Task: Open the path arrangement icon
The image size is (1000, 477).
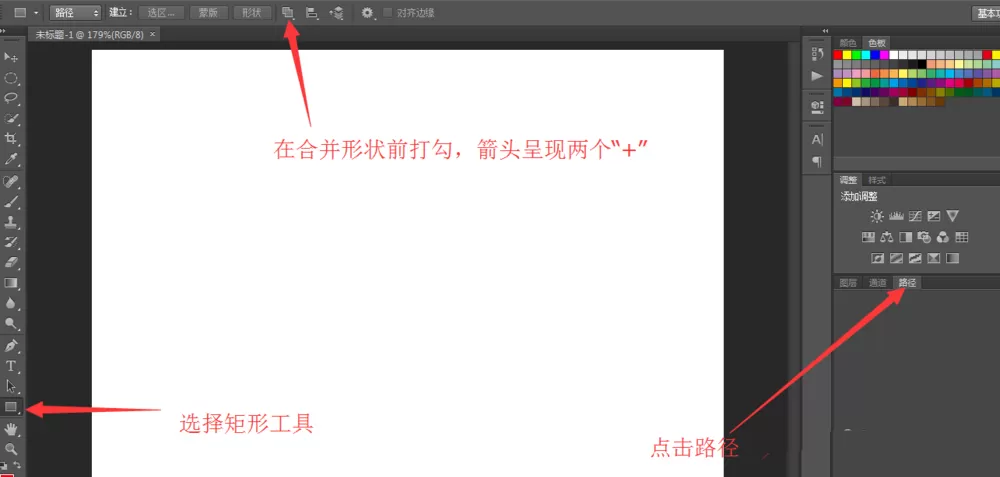Action: tap(336, 12)
